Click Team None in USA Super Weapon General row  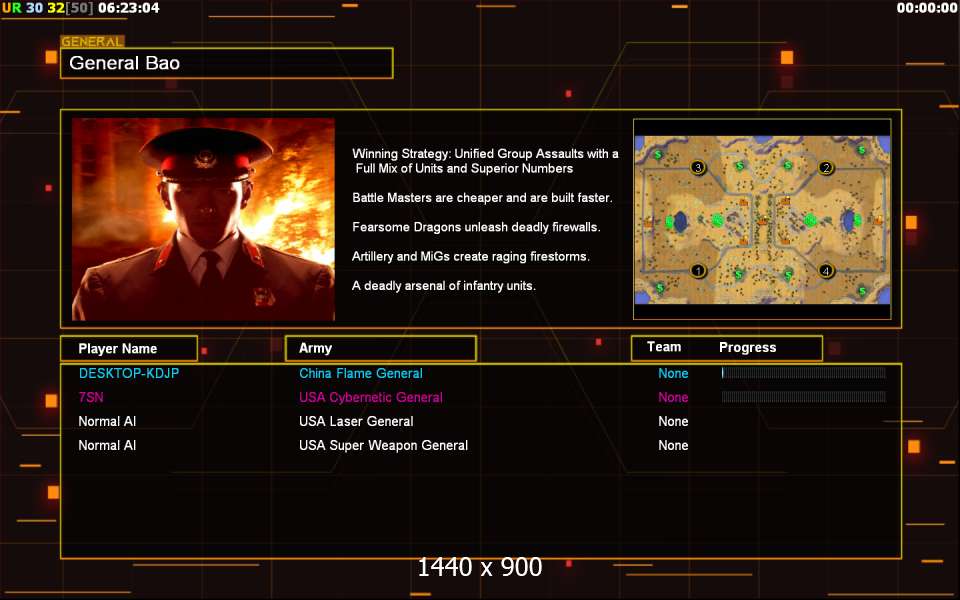click(x=673, y=445)
